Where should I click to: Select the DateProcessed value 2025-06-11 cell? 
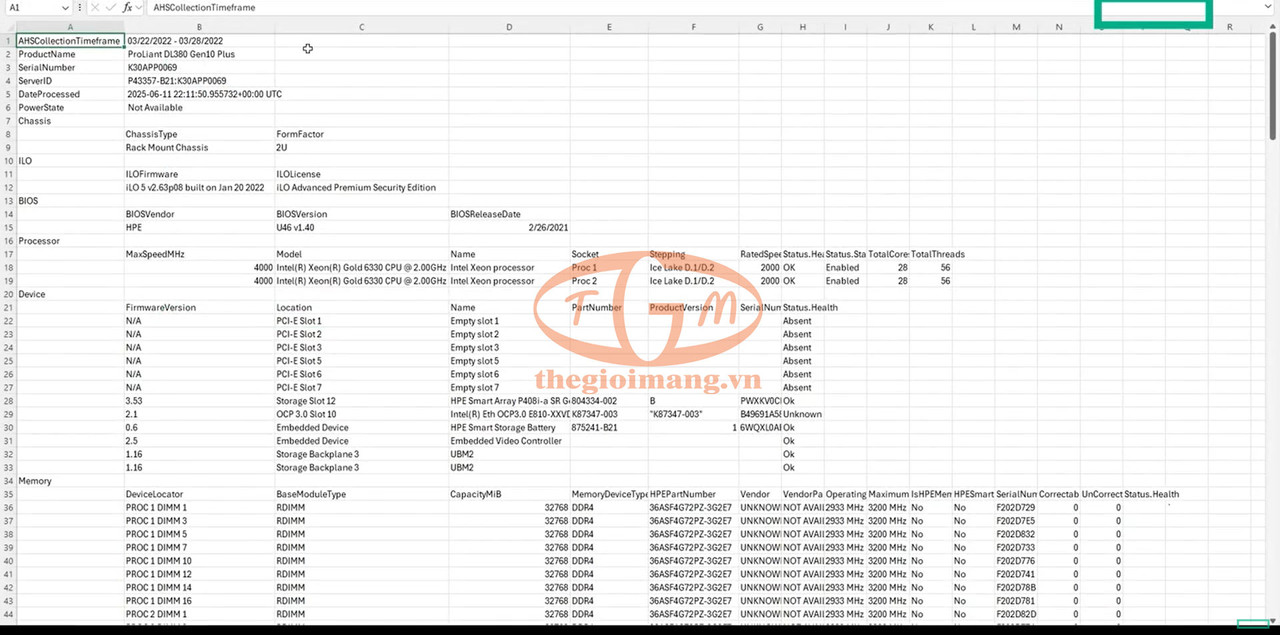tap(199, 94)
